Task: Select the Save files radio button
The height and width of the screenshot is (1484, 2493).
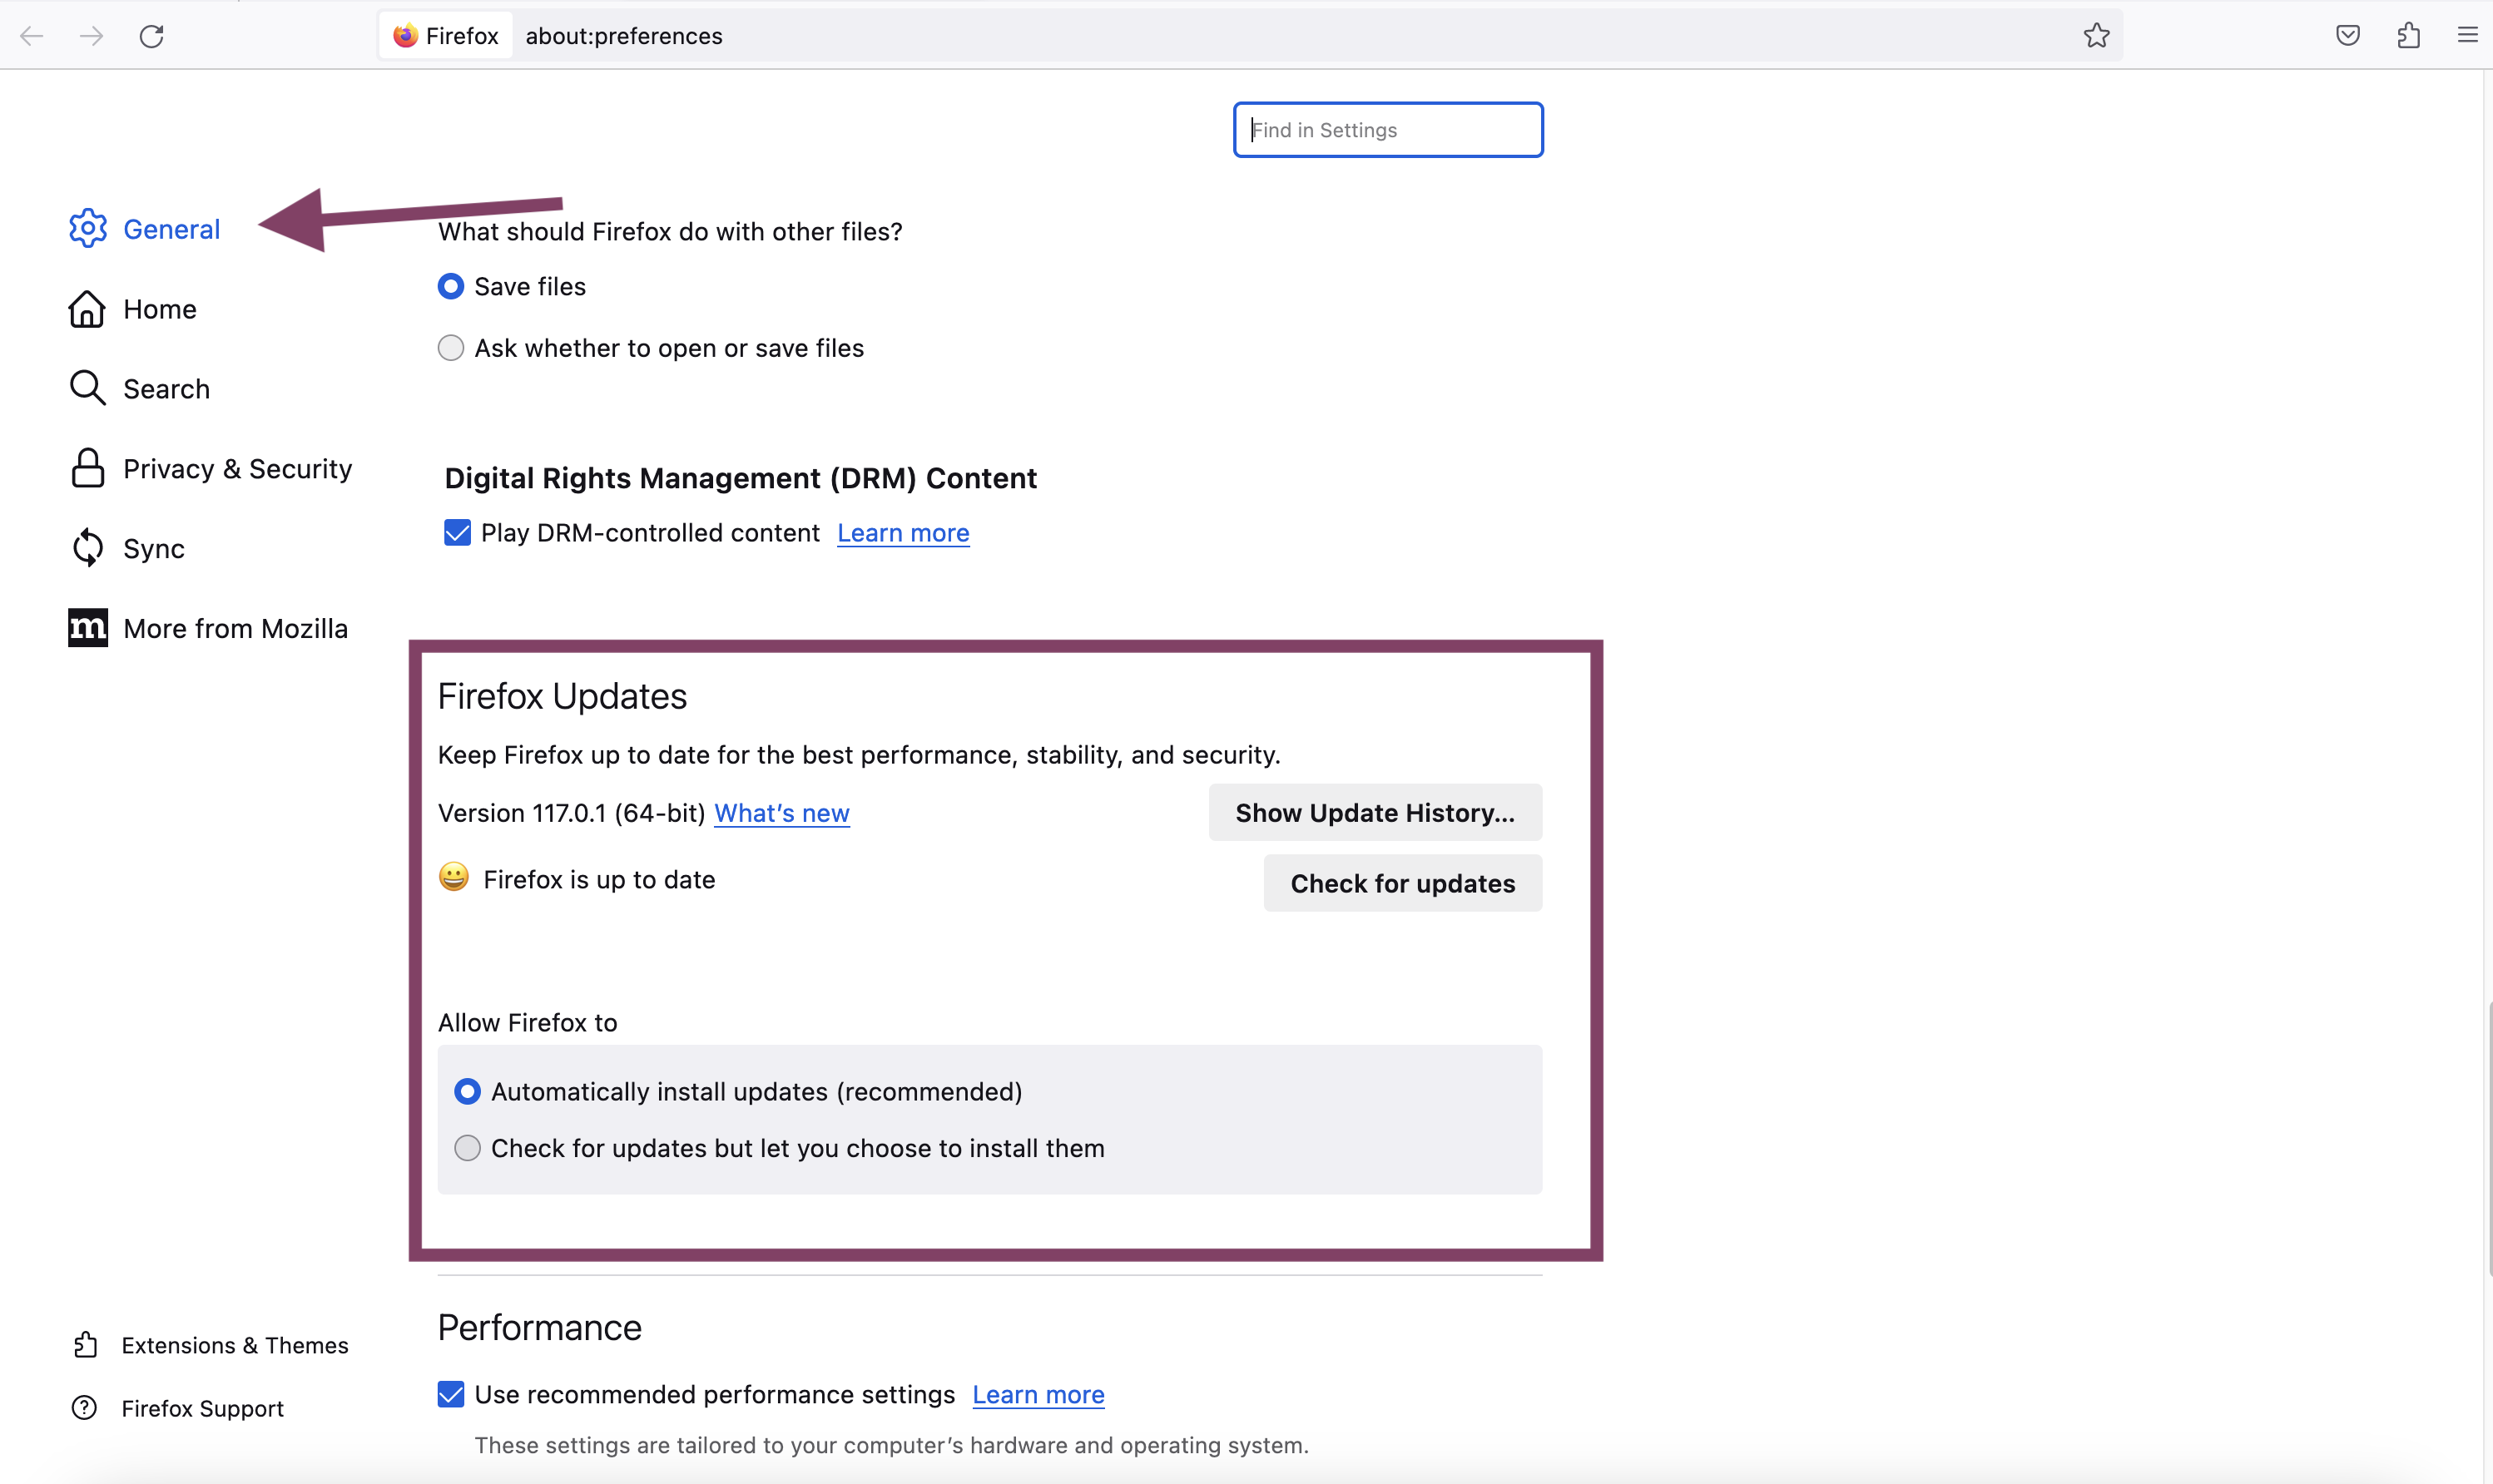Action: point(451,286)
